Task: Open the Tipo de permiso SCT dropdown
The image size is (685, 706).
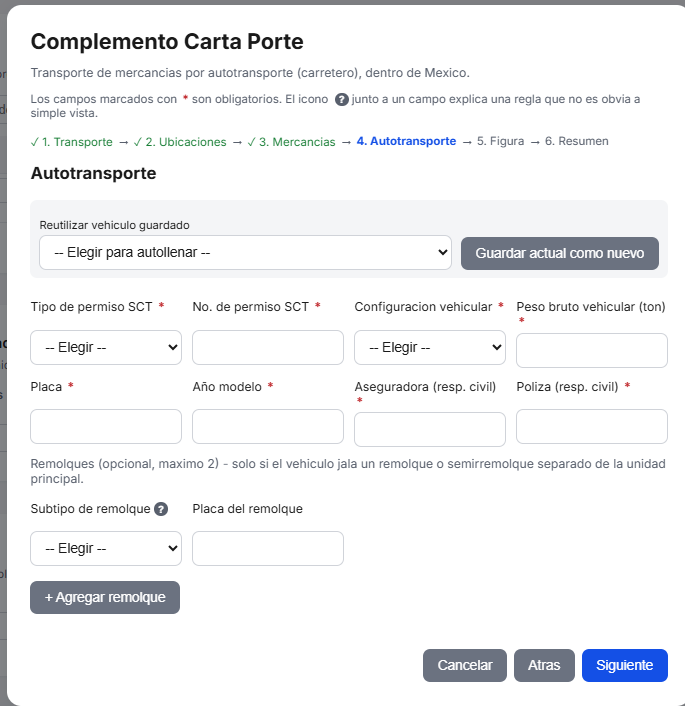Action: point(106,348)
